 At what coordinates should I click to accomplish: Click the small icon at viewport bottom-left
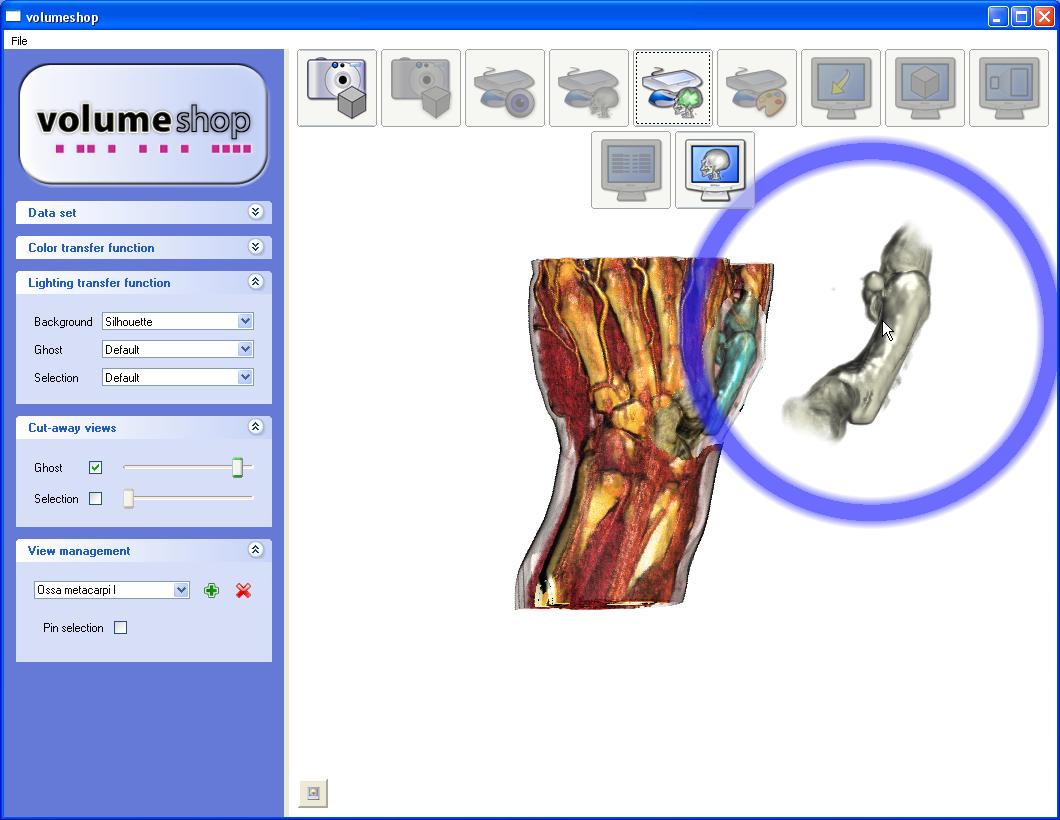click(x=313, y=793)
